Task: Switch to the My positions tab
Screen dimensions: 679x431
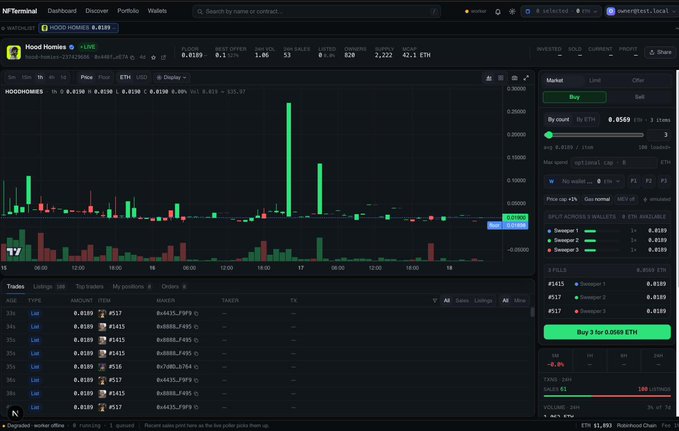Action: [x=132, y=287]
